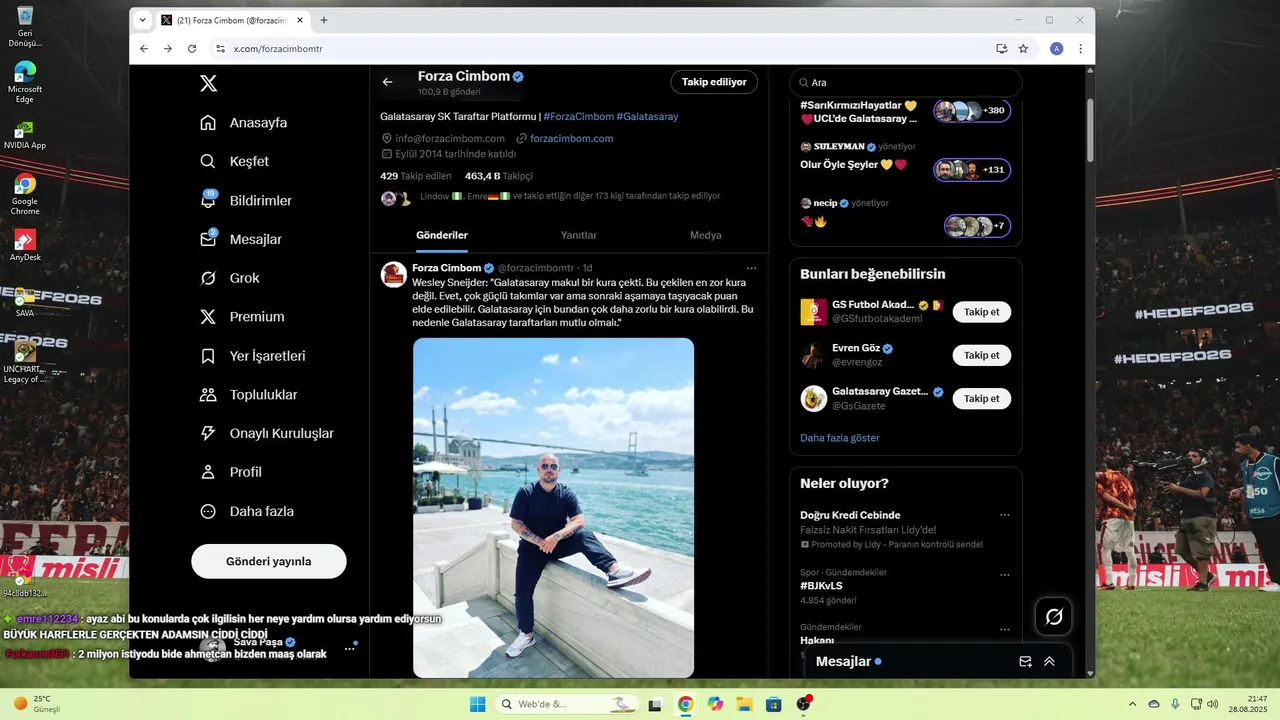Open Chrome from the taskbar

(x=685, y=704)
